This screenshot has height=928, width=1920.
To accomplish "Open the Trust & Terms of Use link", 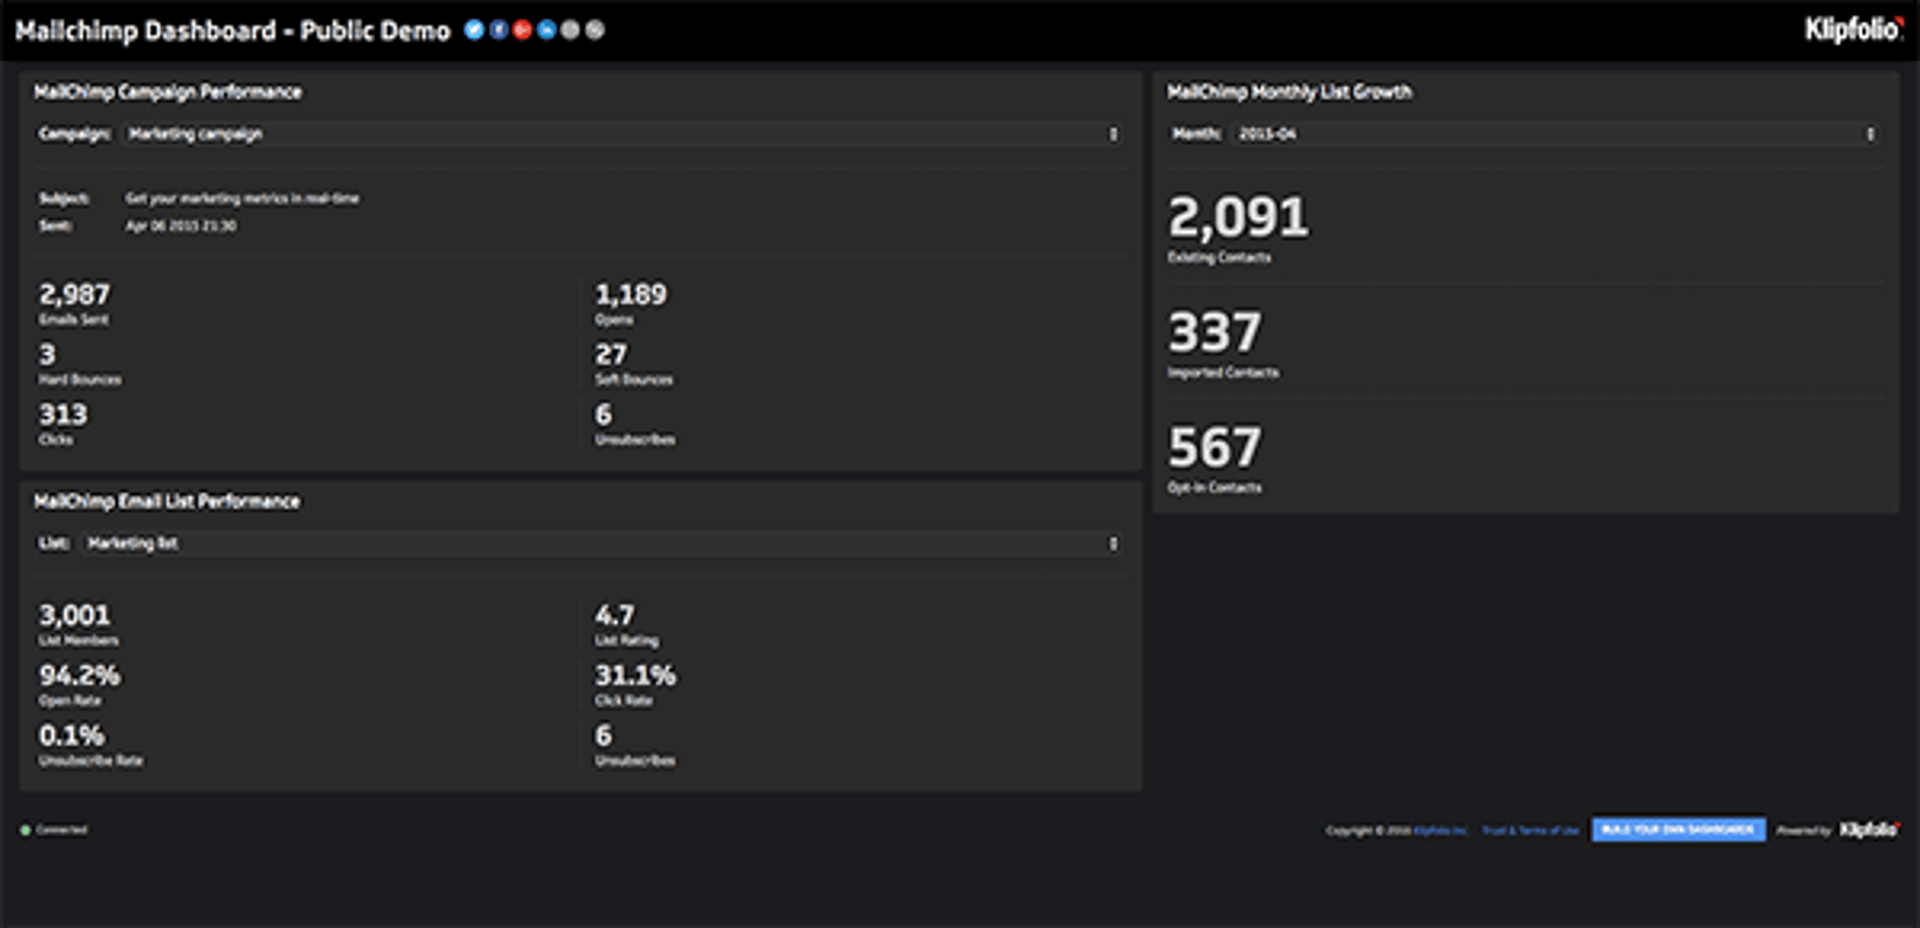I will (1530, 831).
